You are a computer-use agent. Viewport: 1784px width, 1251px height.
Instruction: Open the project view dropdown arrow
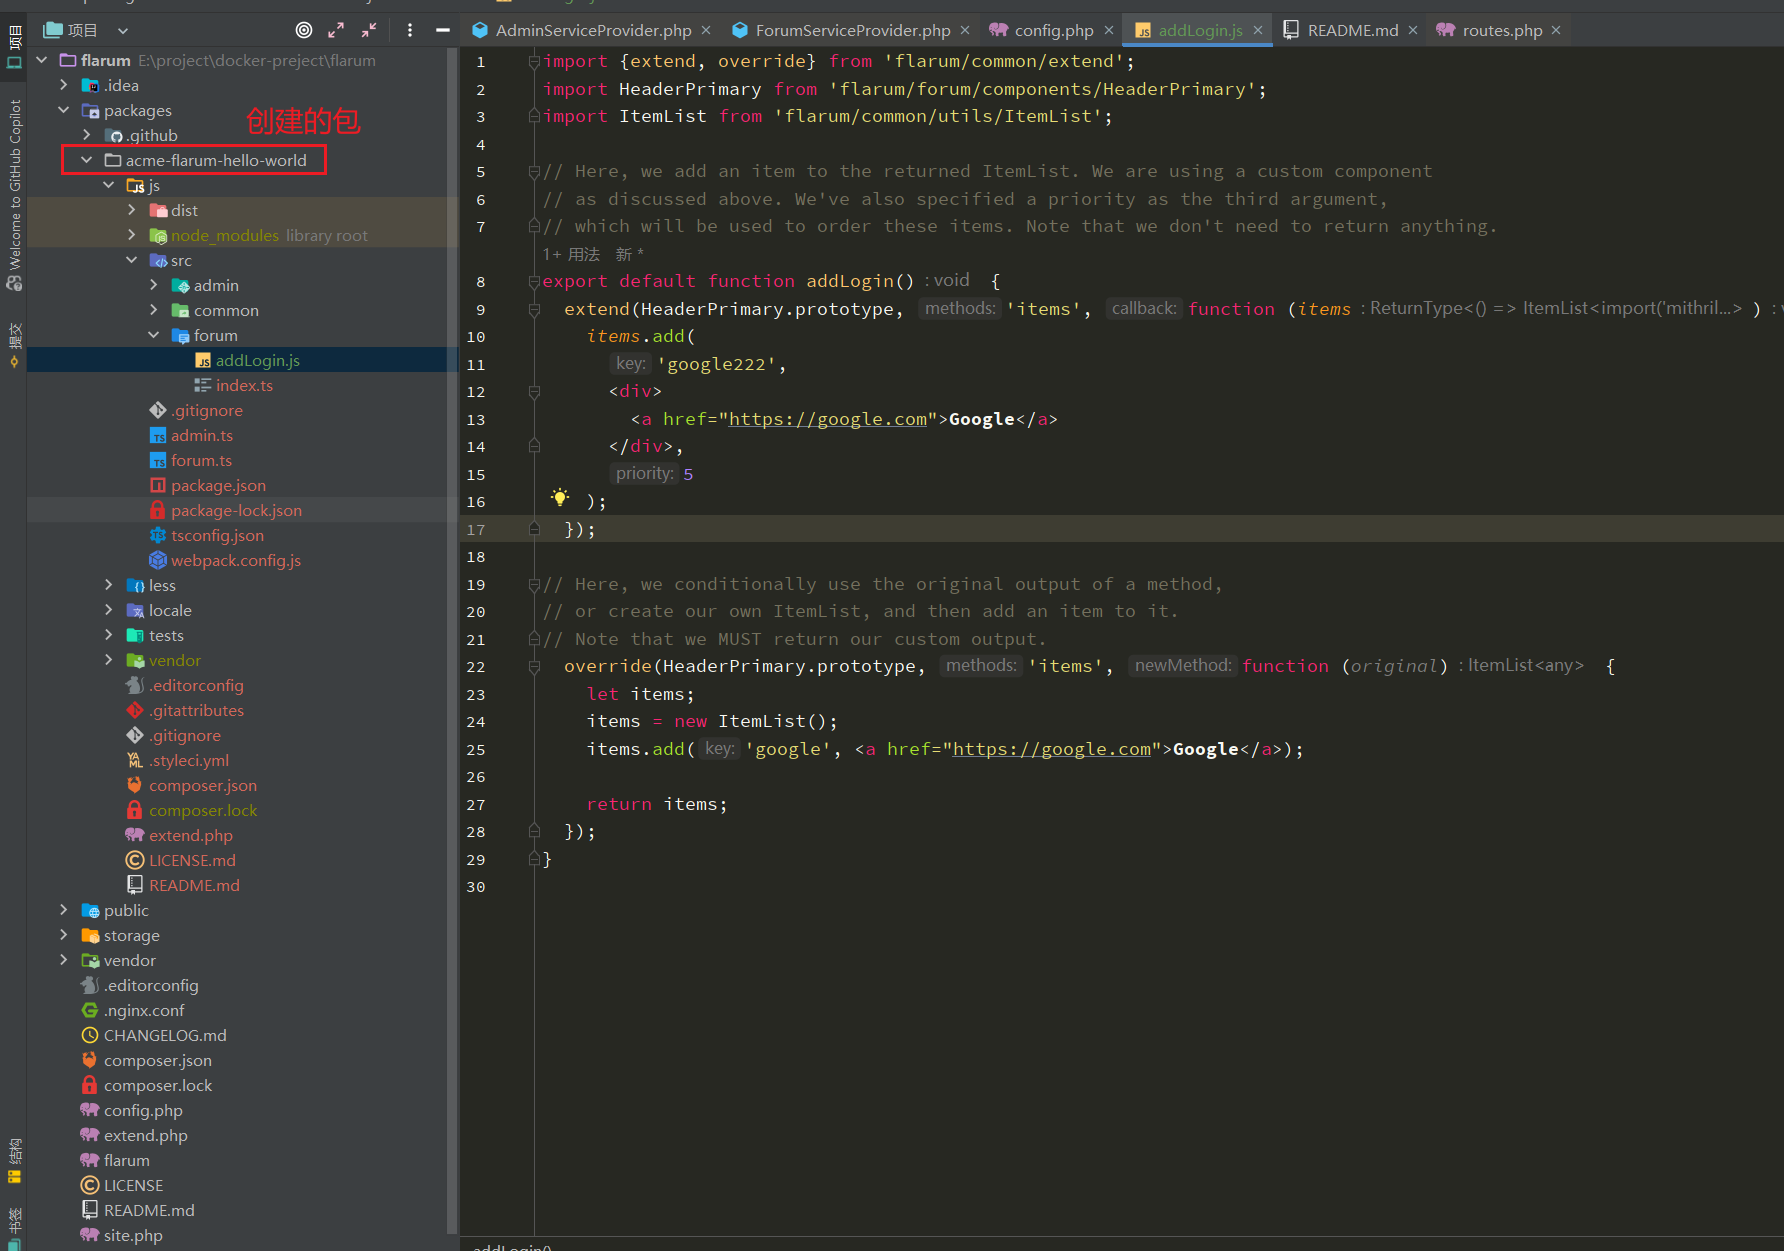[123, 31]
